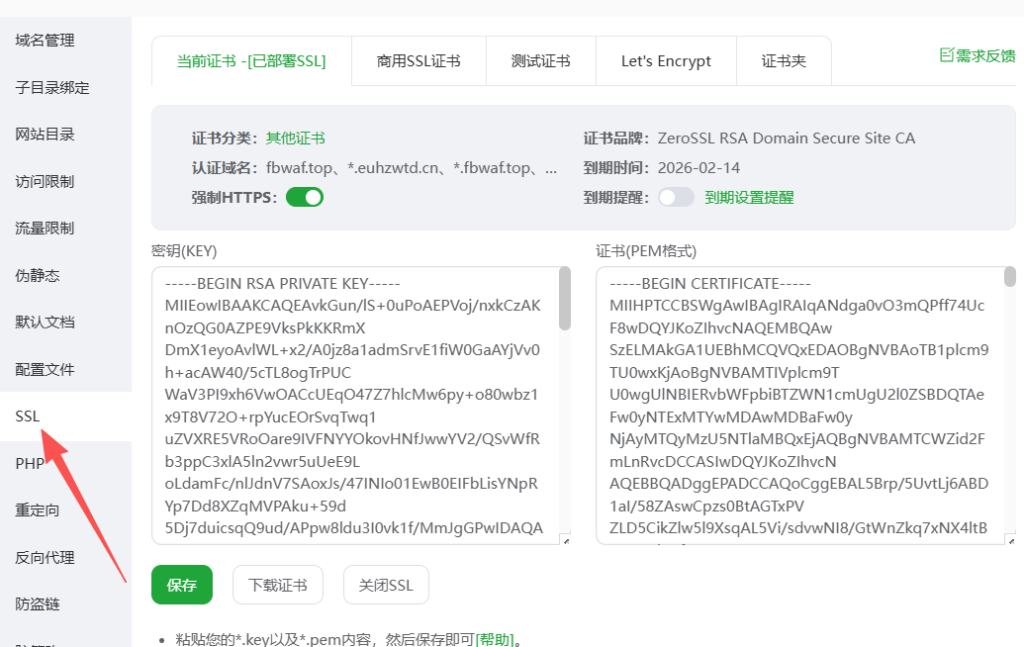Switch to the 商用SSL证书 tab
Screen dimensions: 1024x647
point(418,61)
